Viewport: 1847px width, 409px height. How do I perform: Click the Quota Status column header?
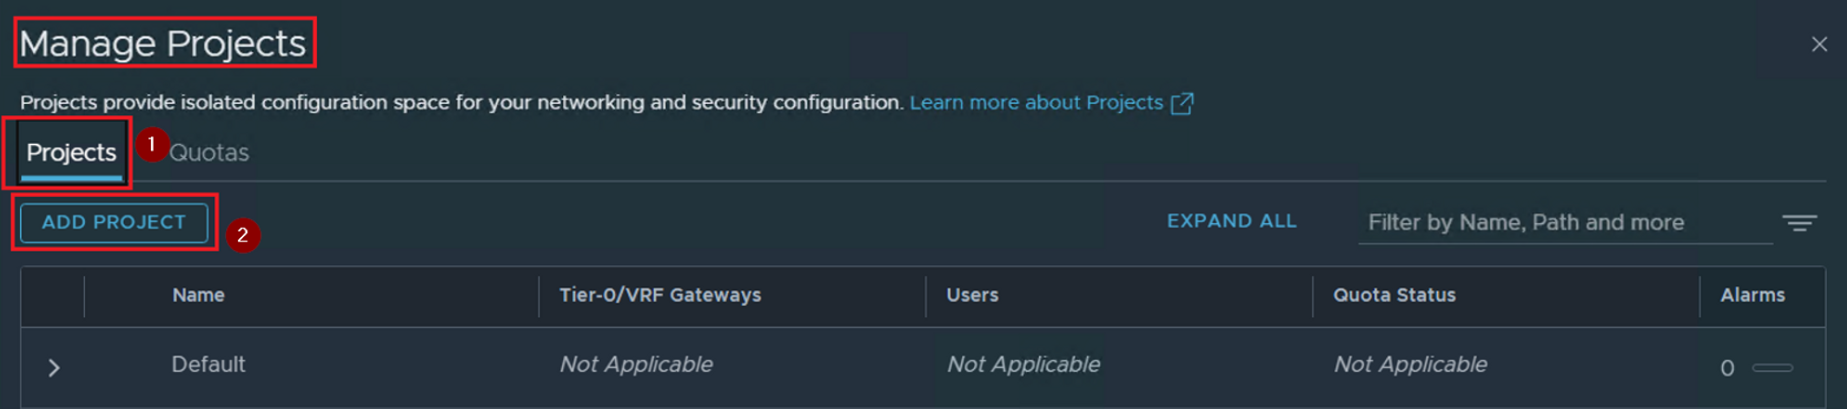[1394, 296]
